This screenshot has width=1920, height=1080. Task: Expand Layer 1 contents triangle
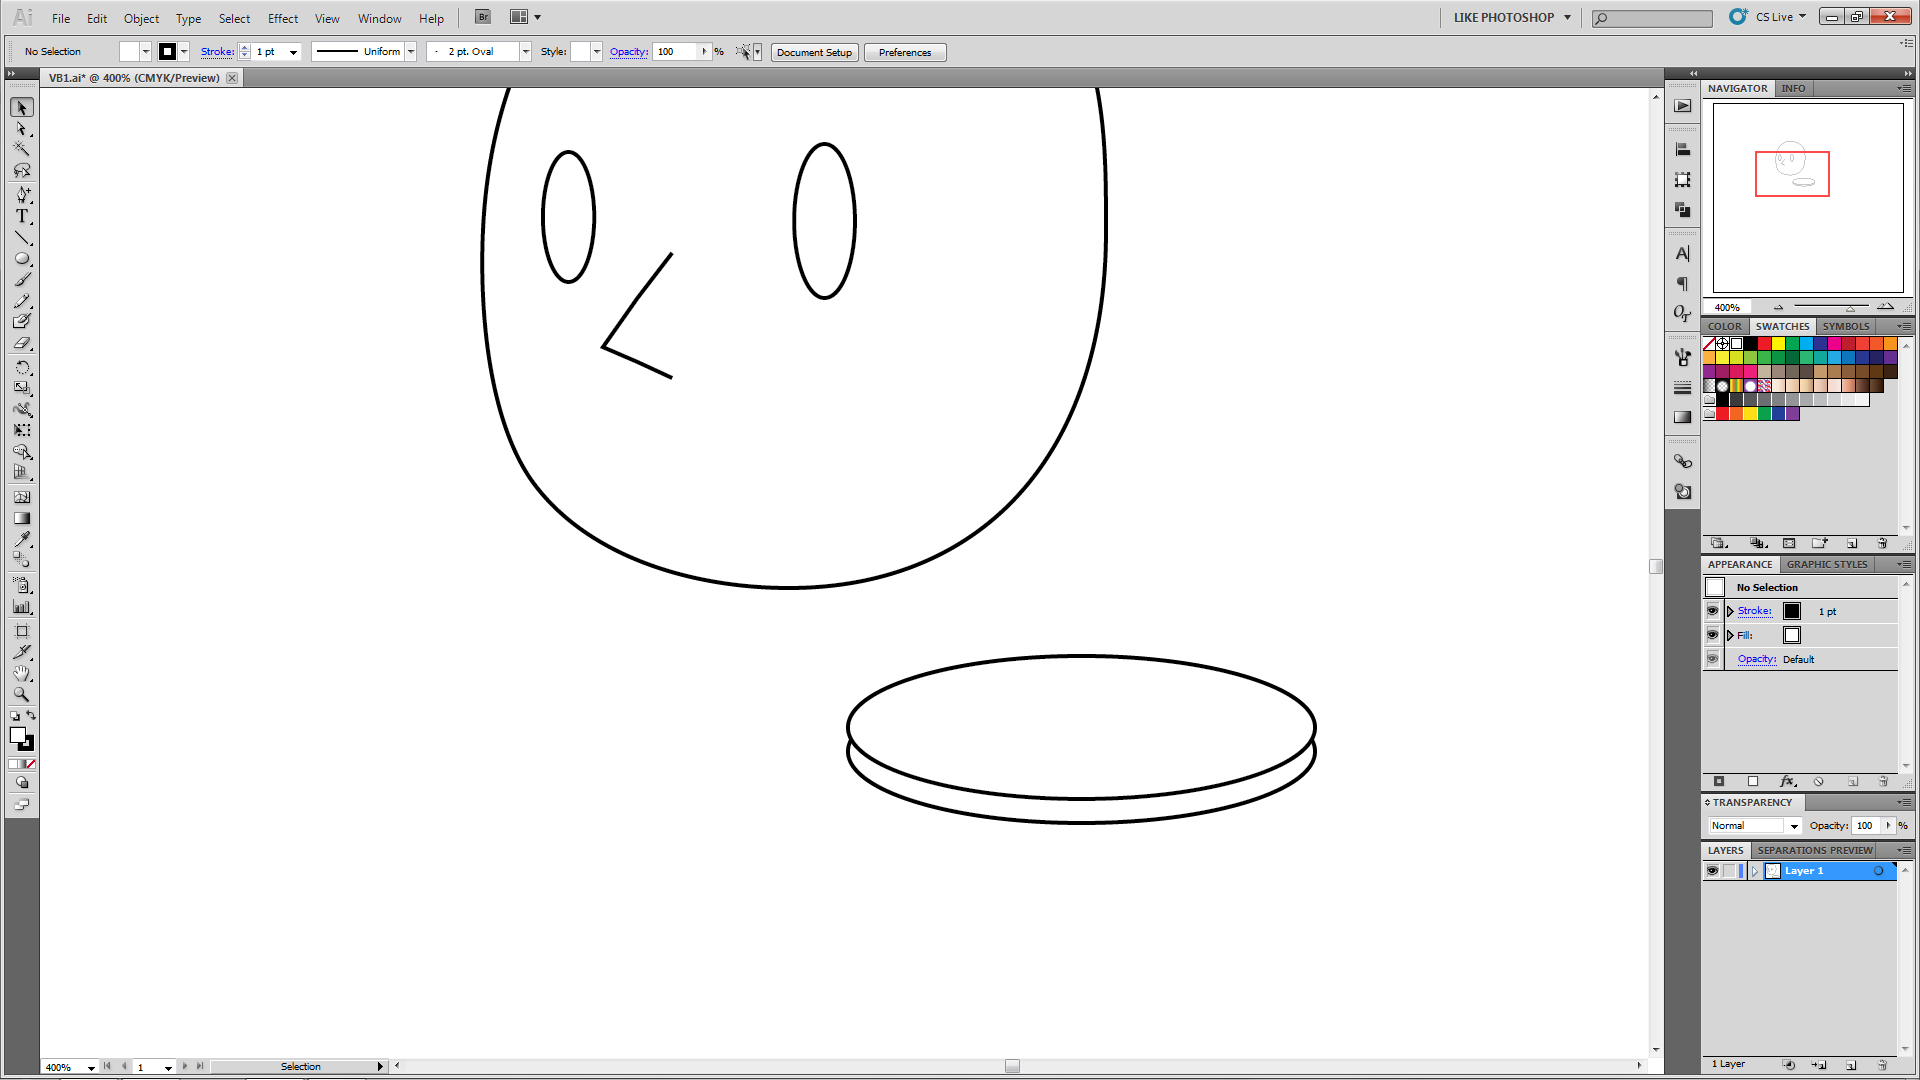[x=1754, y=871]
